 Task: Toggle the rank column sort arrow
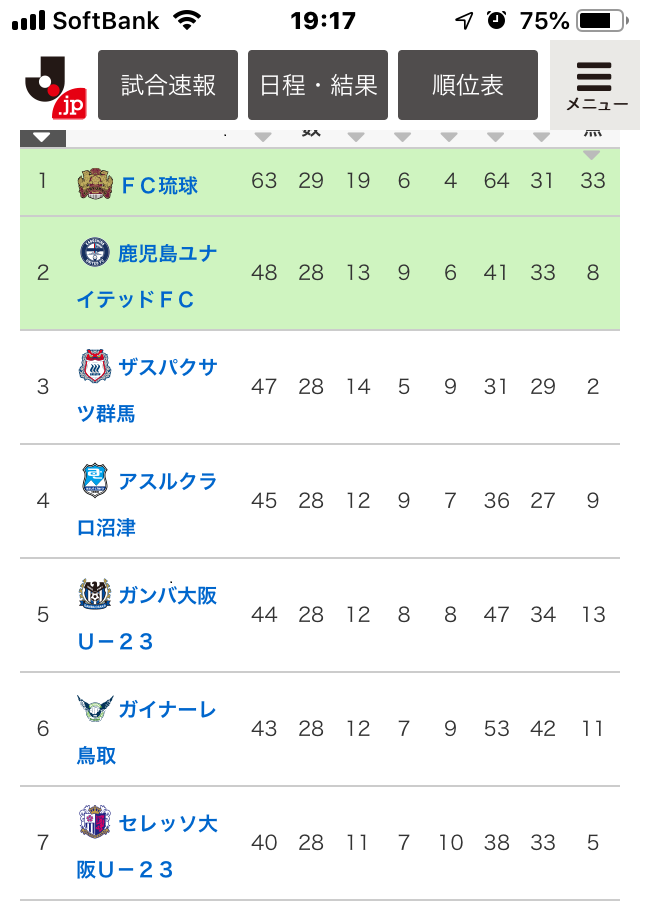[x=42, y=138]
